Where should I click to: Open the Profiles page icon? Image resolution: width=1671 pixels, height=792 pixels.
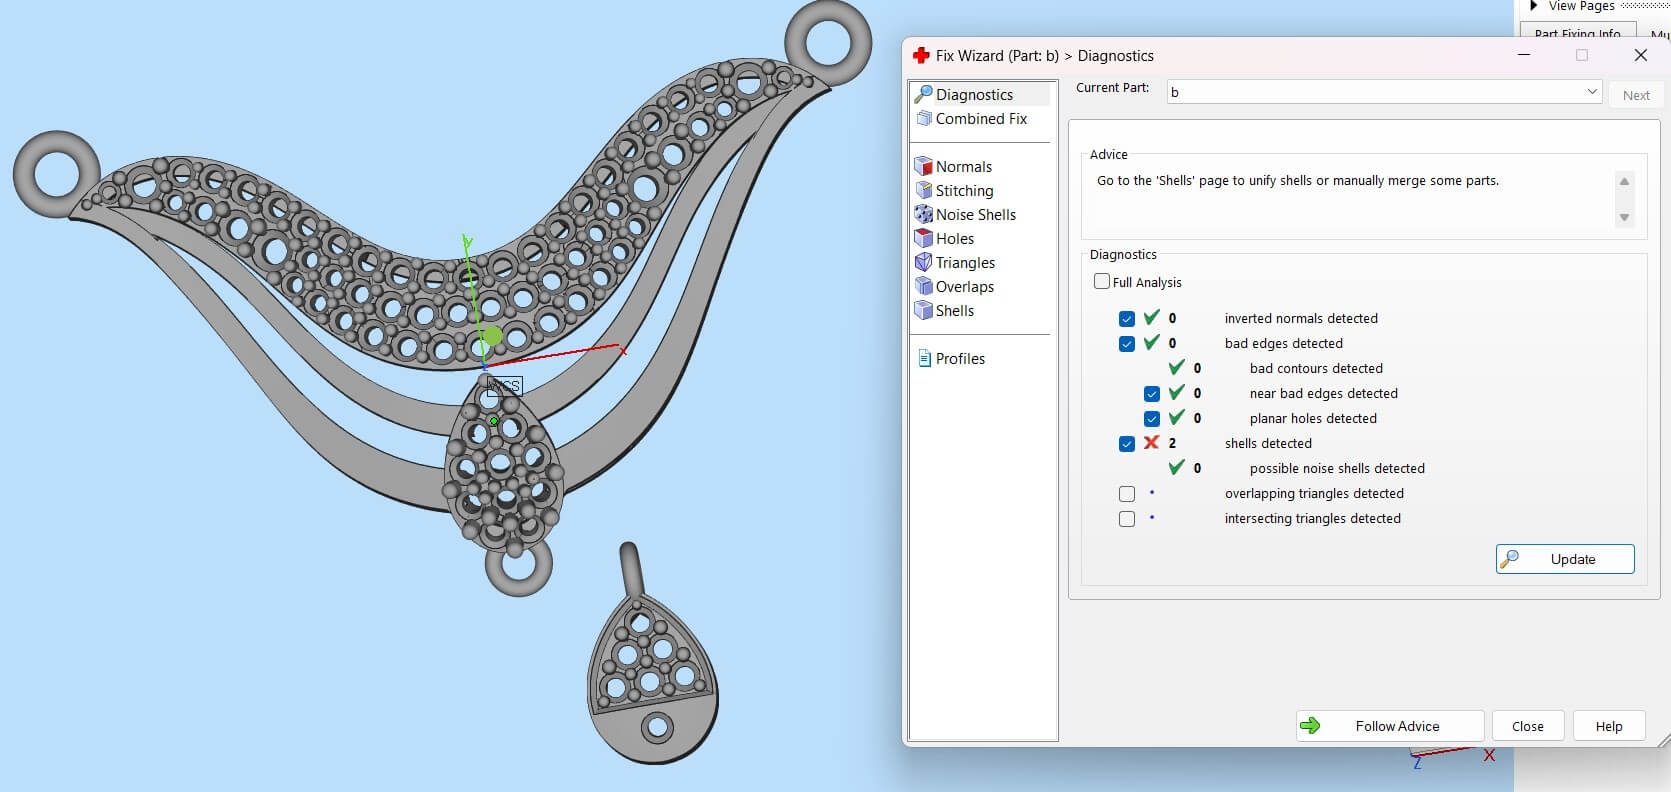click(924, 359)
